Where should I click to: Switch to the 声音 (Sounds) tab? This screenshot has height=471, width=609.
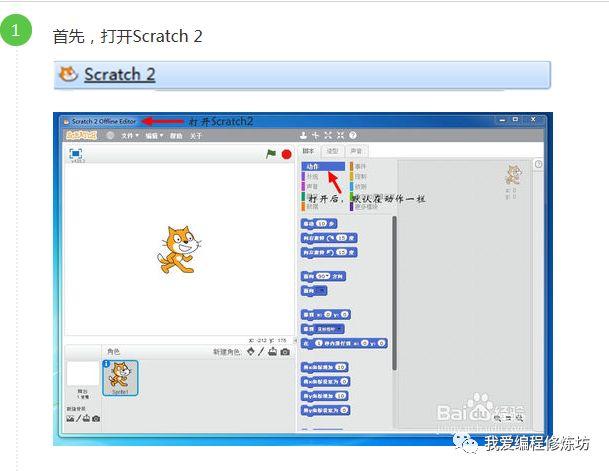pos(356,151)
